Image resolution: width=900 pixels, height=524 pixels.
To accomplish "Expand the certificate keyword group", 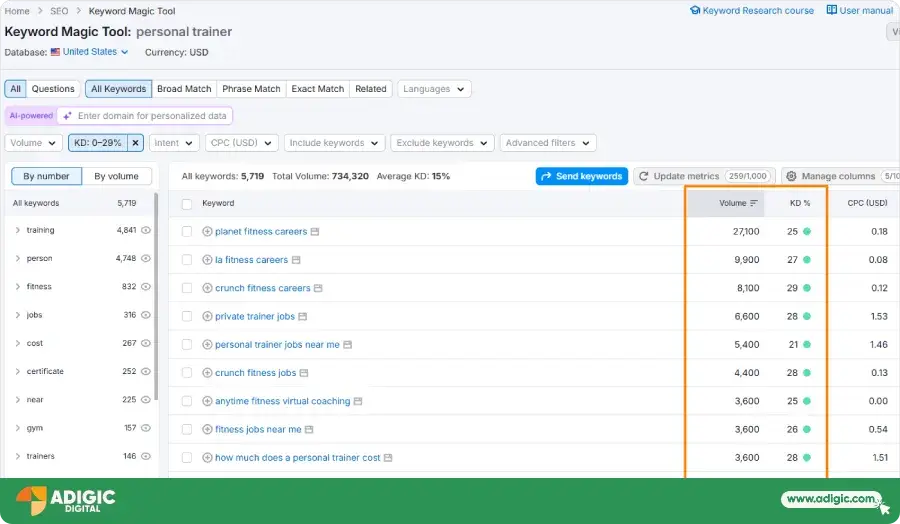I will click(17, 371).
